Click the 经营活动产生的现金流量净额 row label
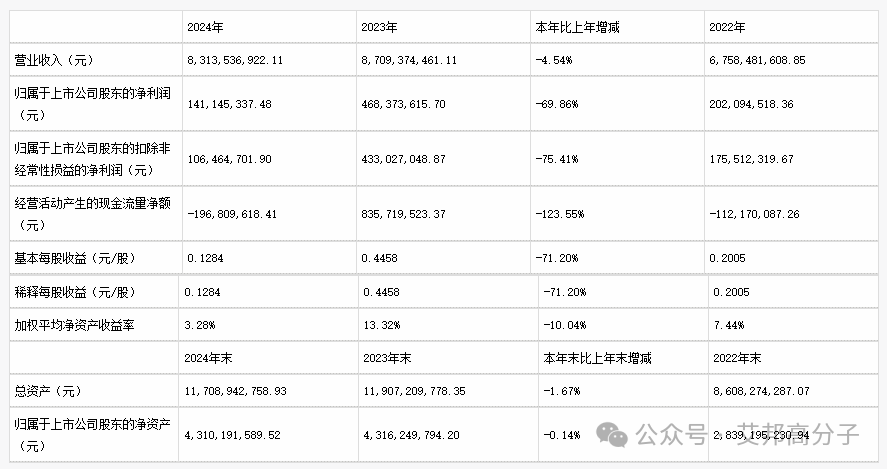The width and height of the screenshot is (887, 469). point(92,214)
